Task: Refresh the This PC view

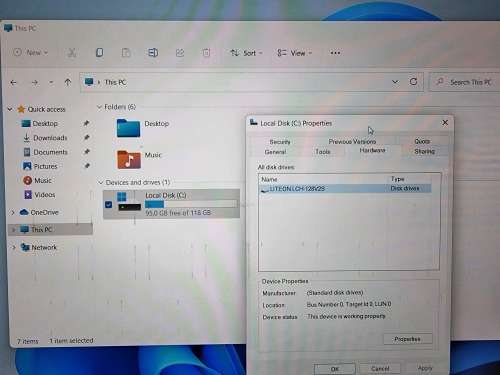Action: click(x=413, y=82)
